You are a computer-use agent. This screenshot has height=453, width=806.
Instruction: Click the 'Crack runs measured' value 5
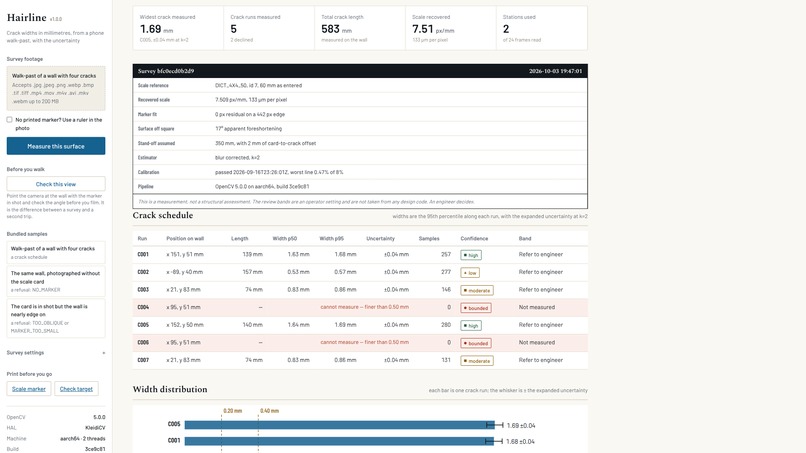pyautogui.click(x=233, y=29)
